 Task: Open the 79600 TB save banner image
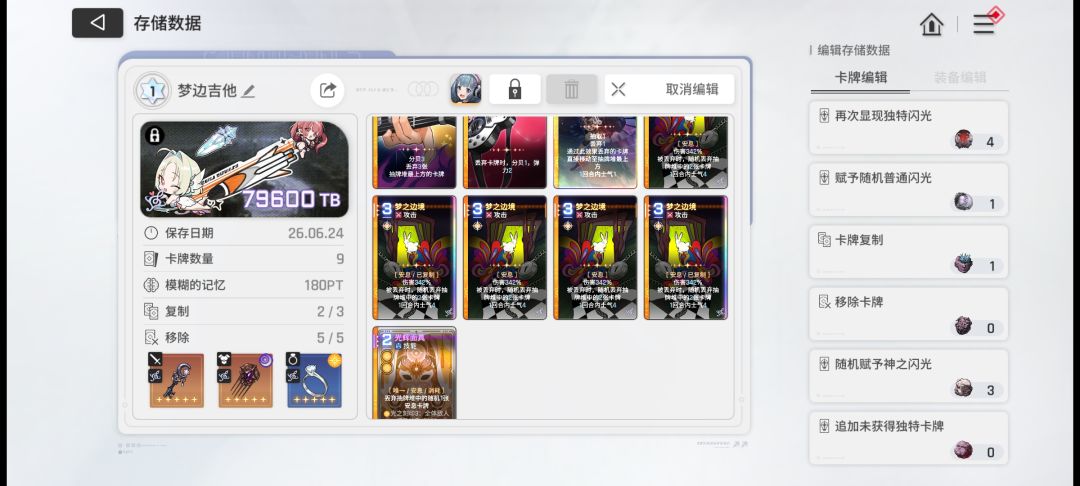coord(245,169)
